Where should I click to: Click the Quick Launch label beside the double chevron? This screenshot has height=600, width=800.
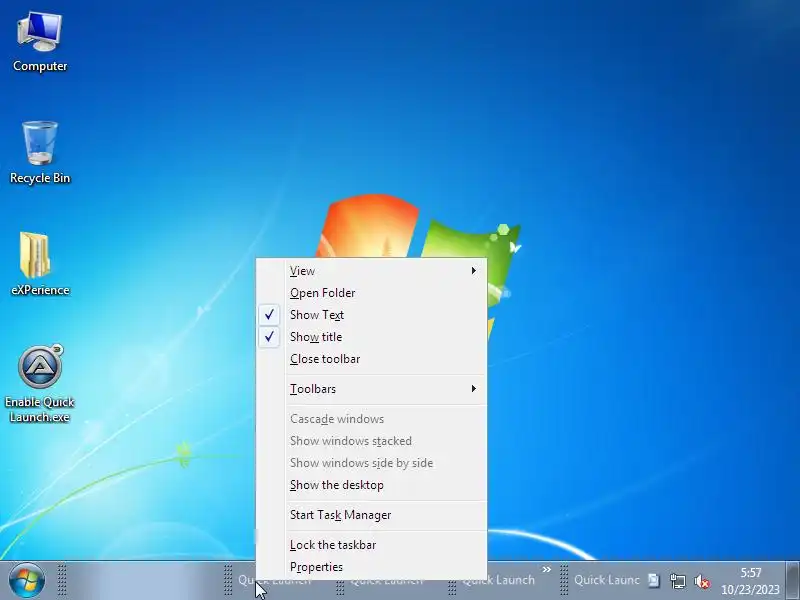click(x=498, y=580)
